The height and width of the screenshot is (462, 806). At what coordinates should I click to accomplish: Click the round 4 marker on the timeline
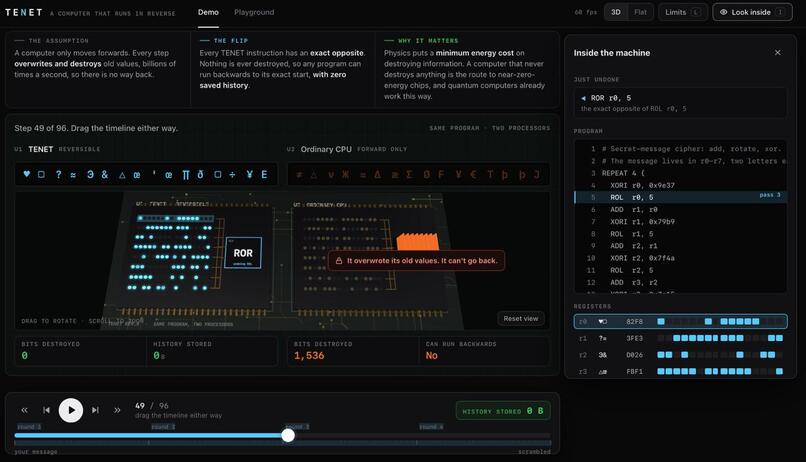tap(431, 427)
